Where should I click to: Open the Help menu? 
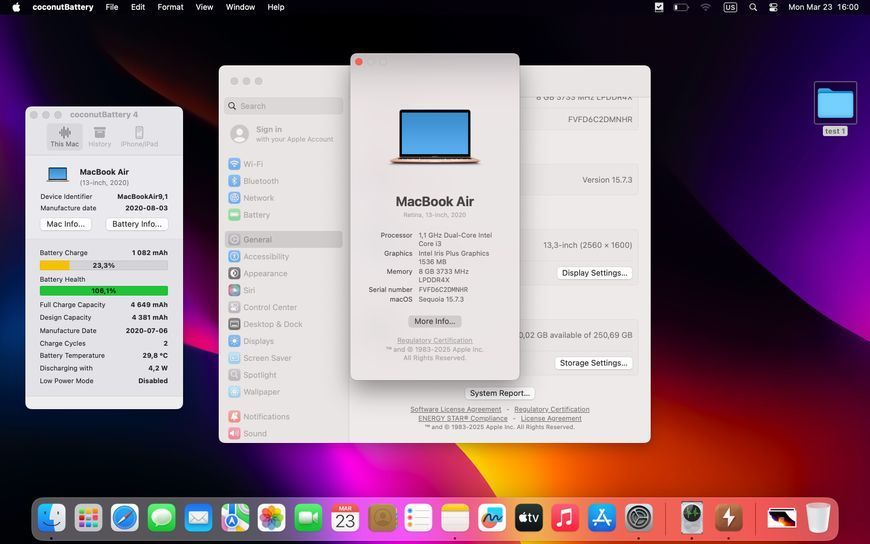(x=276, y=7)
